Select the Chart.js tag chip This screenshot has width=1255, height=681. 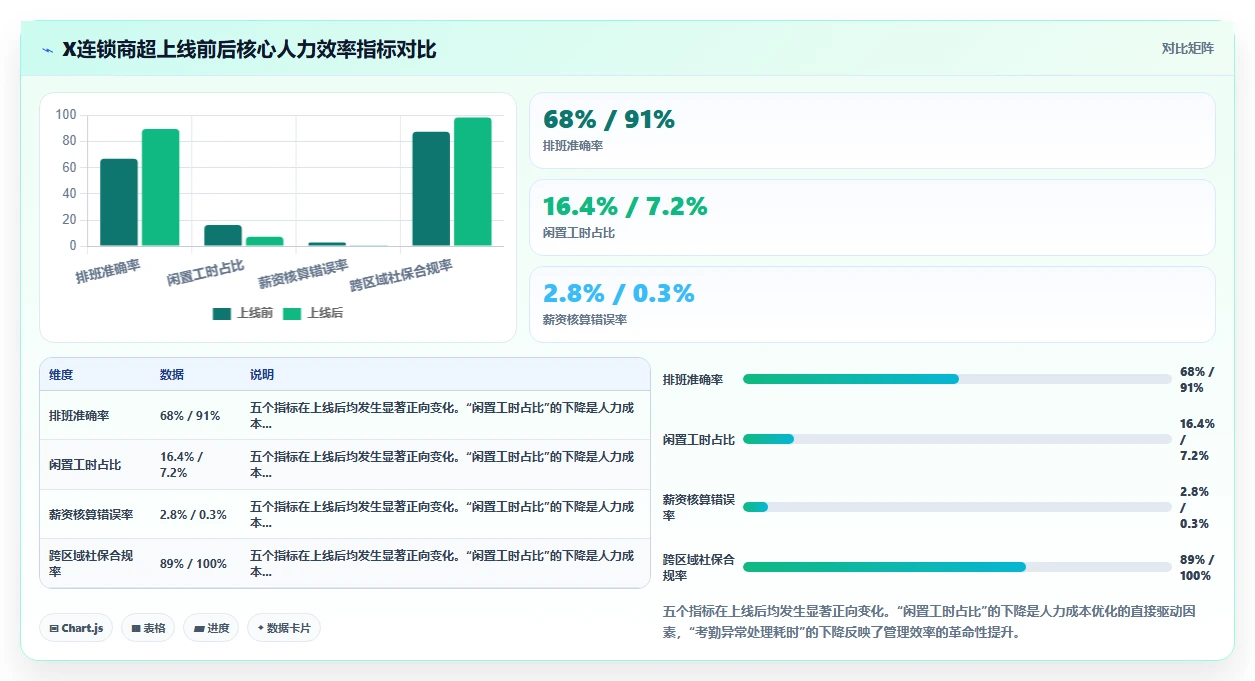click(76, 628)
